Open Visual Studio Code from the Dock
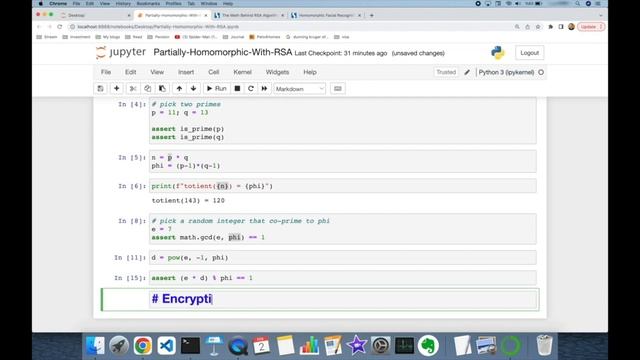The width and height of the screenshot is (640, 360). 167,346
